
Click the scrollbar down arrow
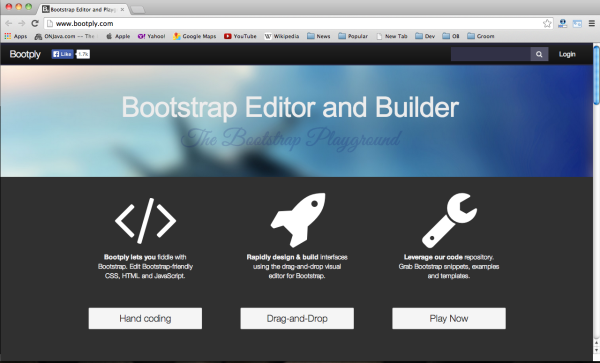[x=596, y=350]
